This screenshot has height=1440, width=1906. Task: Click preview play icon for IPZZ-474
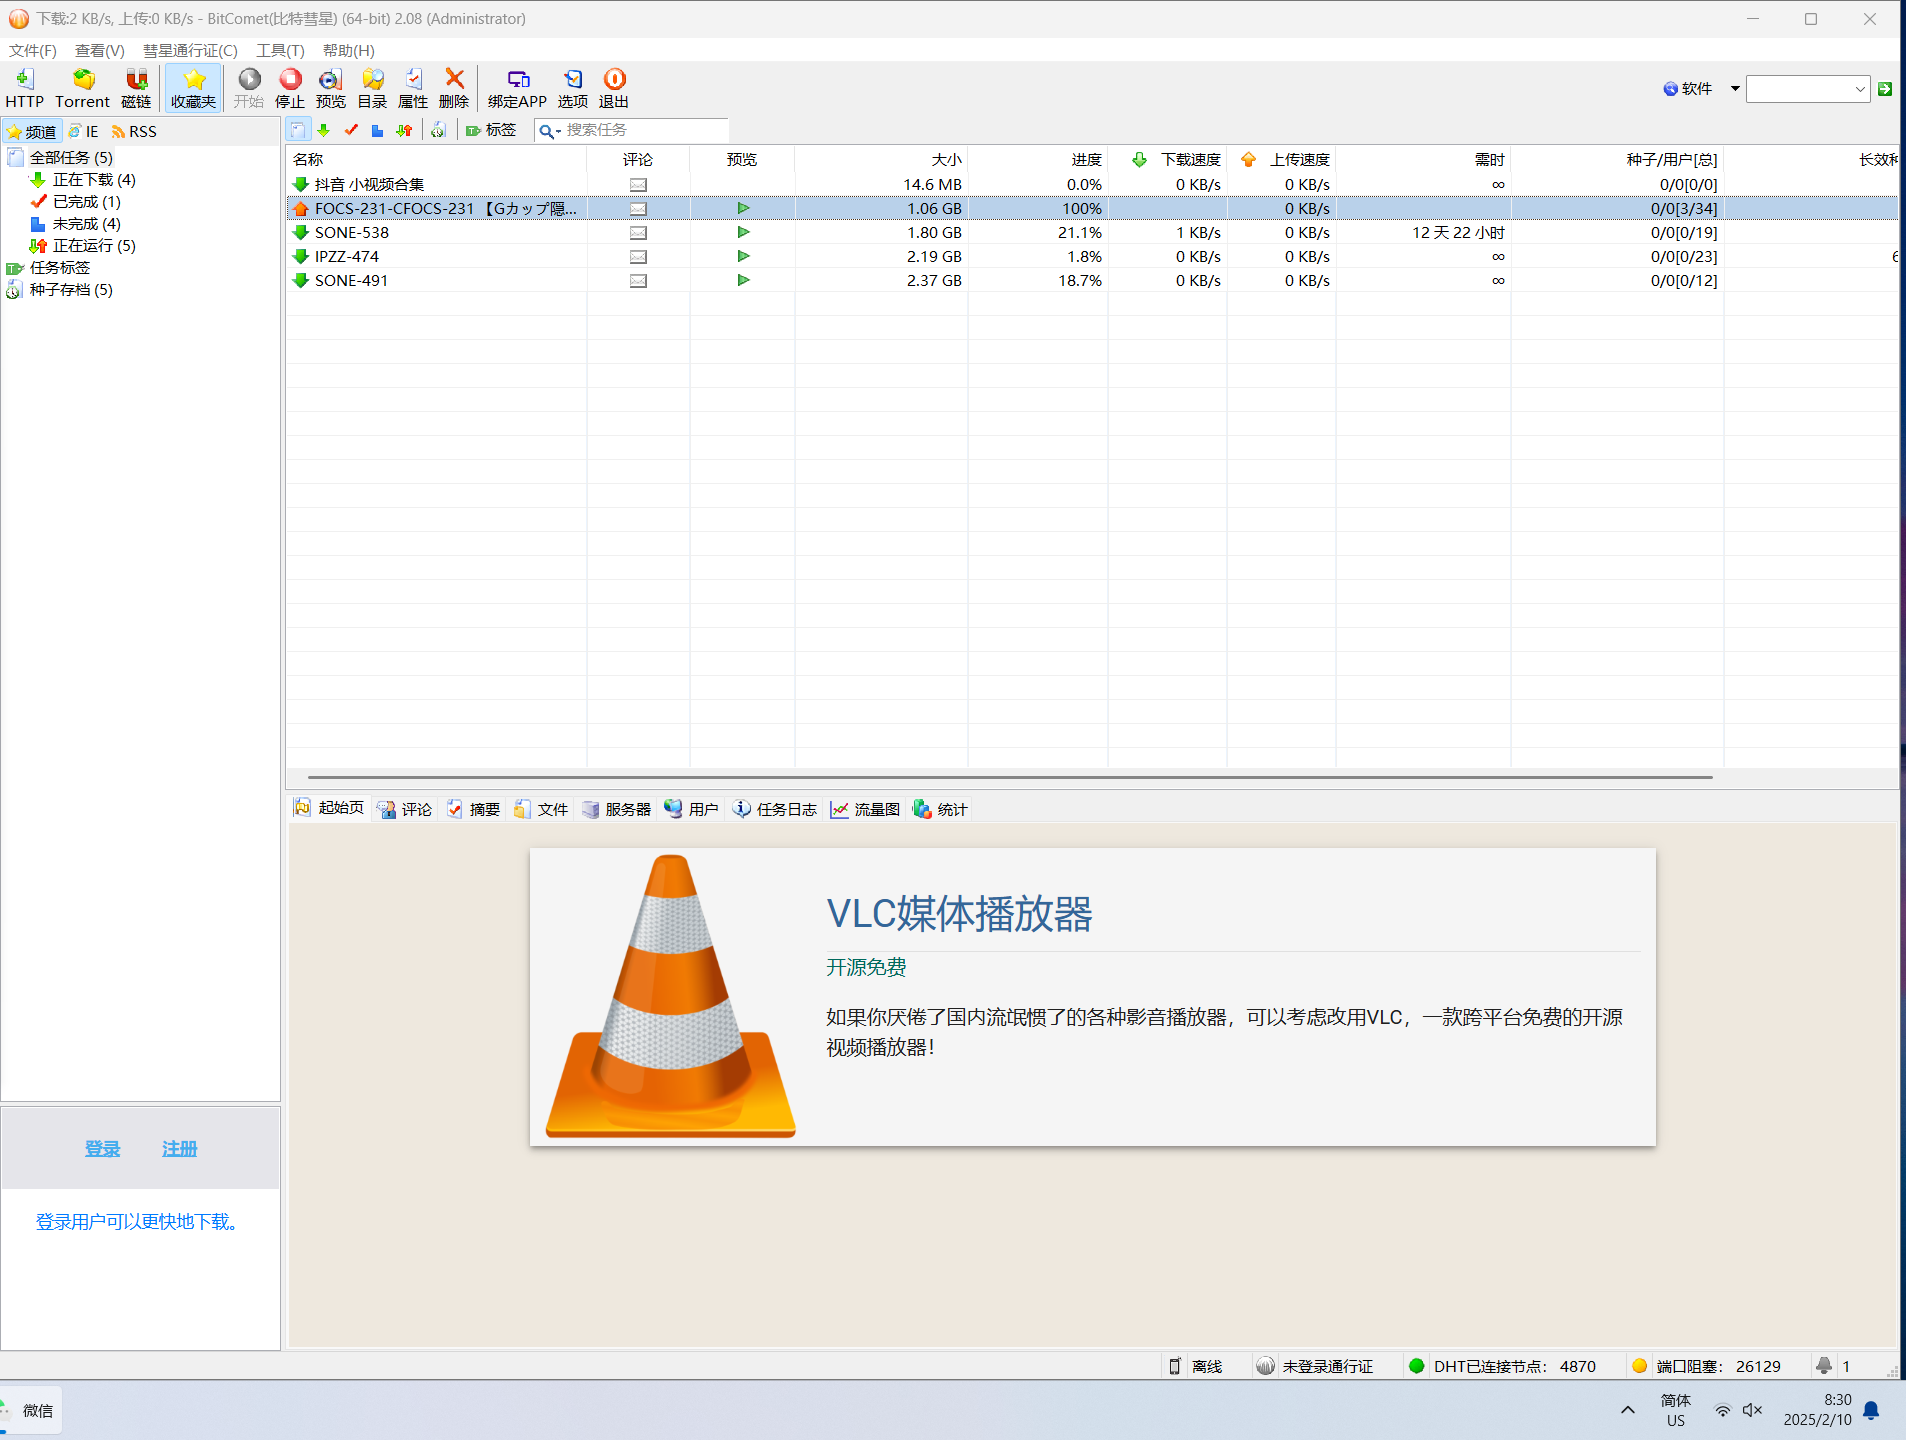tap(743, 256)
